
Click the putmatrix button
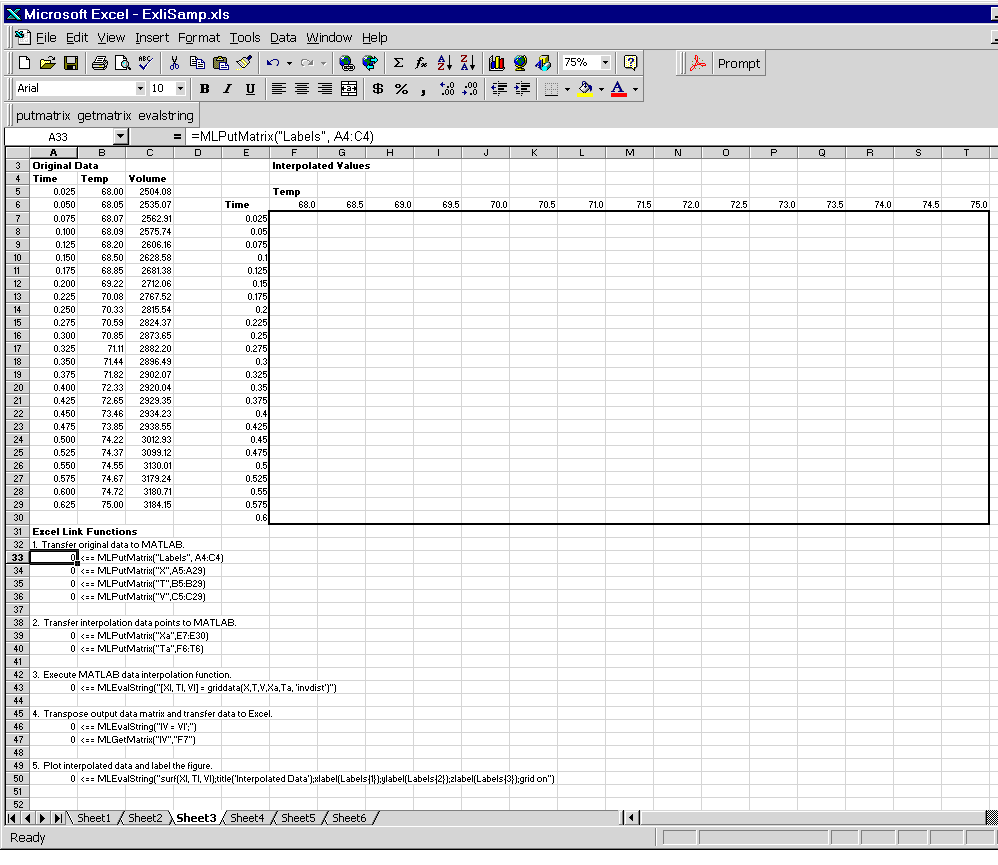(43, 115)
